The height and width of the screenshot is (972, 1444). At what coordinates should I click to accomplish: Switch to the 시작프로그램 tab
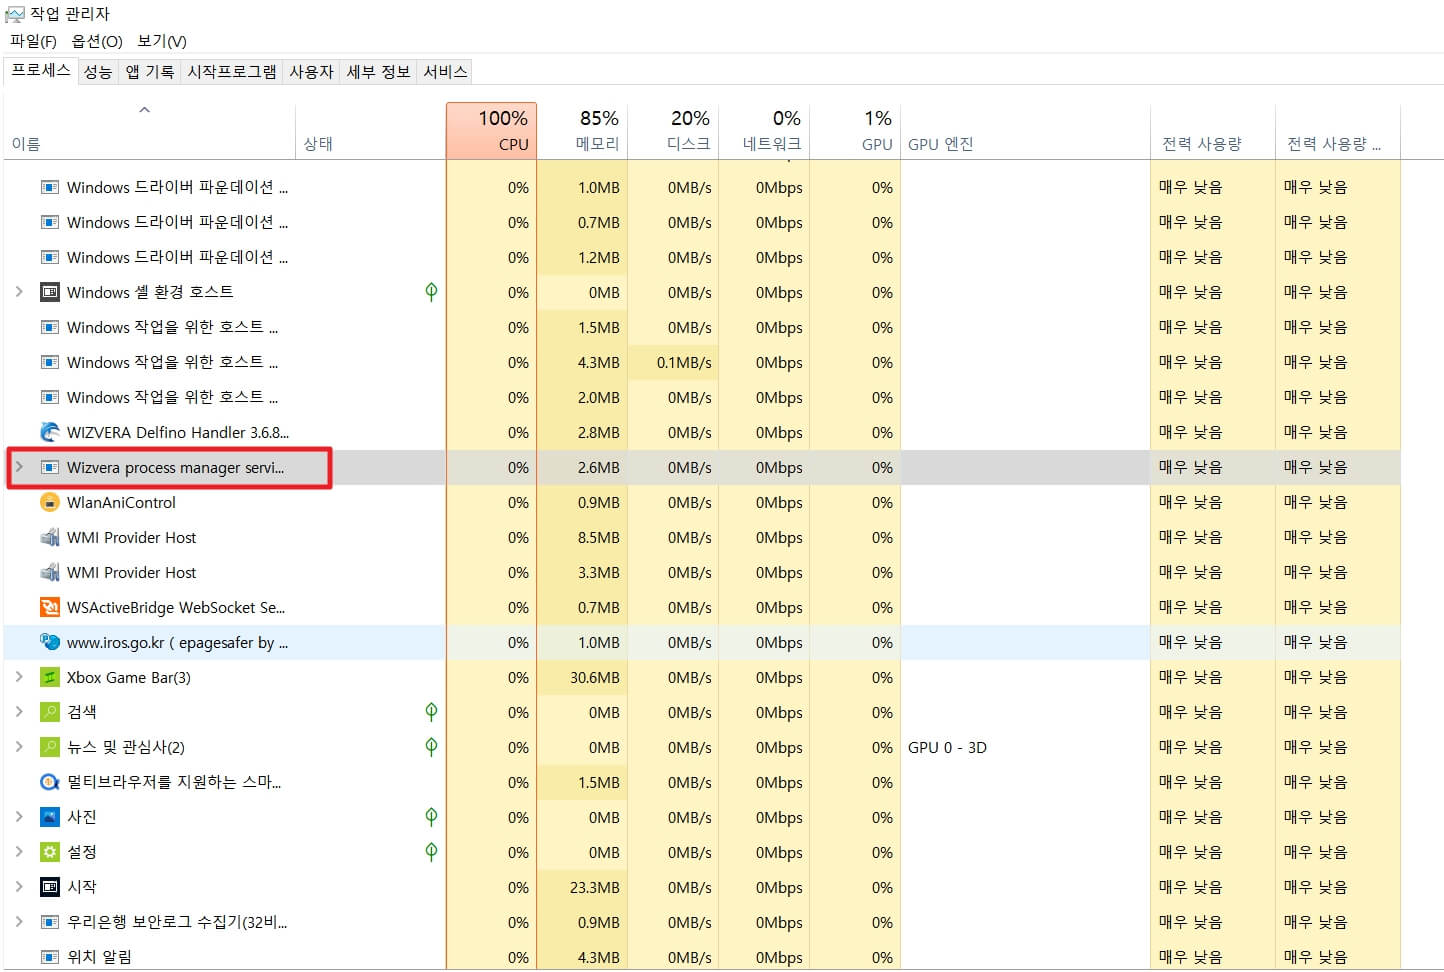[x=232, y=72]
